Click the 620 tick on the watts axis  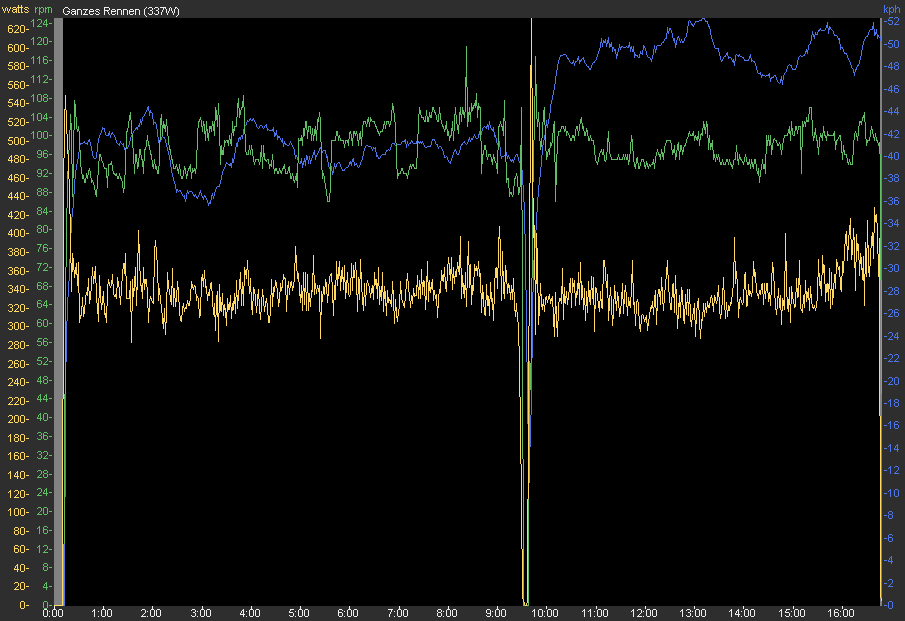pos(14,30)
